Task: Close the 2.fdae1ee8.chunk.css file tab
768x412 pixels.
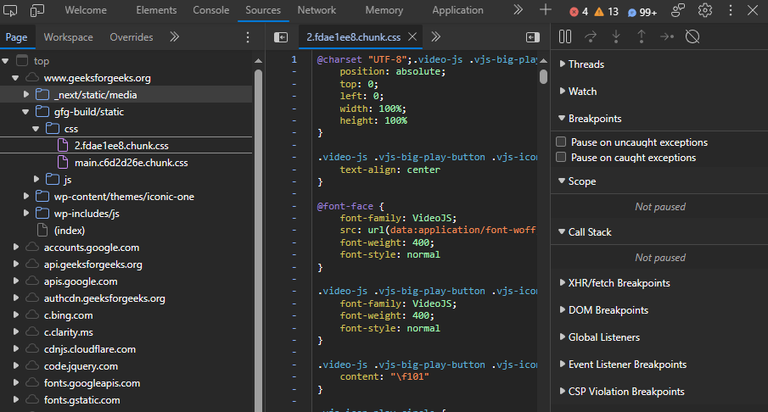Action: pos(412,37)
